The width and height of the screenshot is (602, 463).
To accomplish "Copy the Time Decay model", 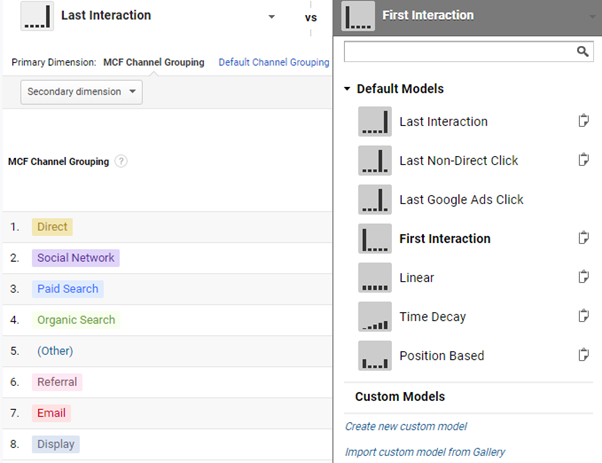I will pos(583,316).
